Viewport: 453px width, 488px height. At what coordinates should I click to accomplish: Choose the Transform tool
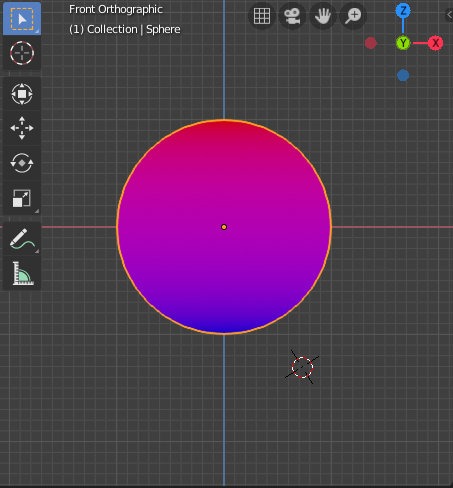pos(22,94)
